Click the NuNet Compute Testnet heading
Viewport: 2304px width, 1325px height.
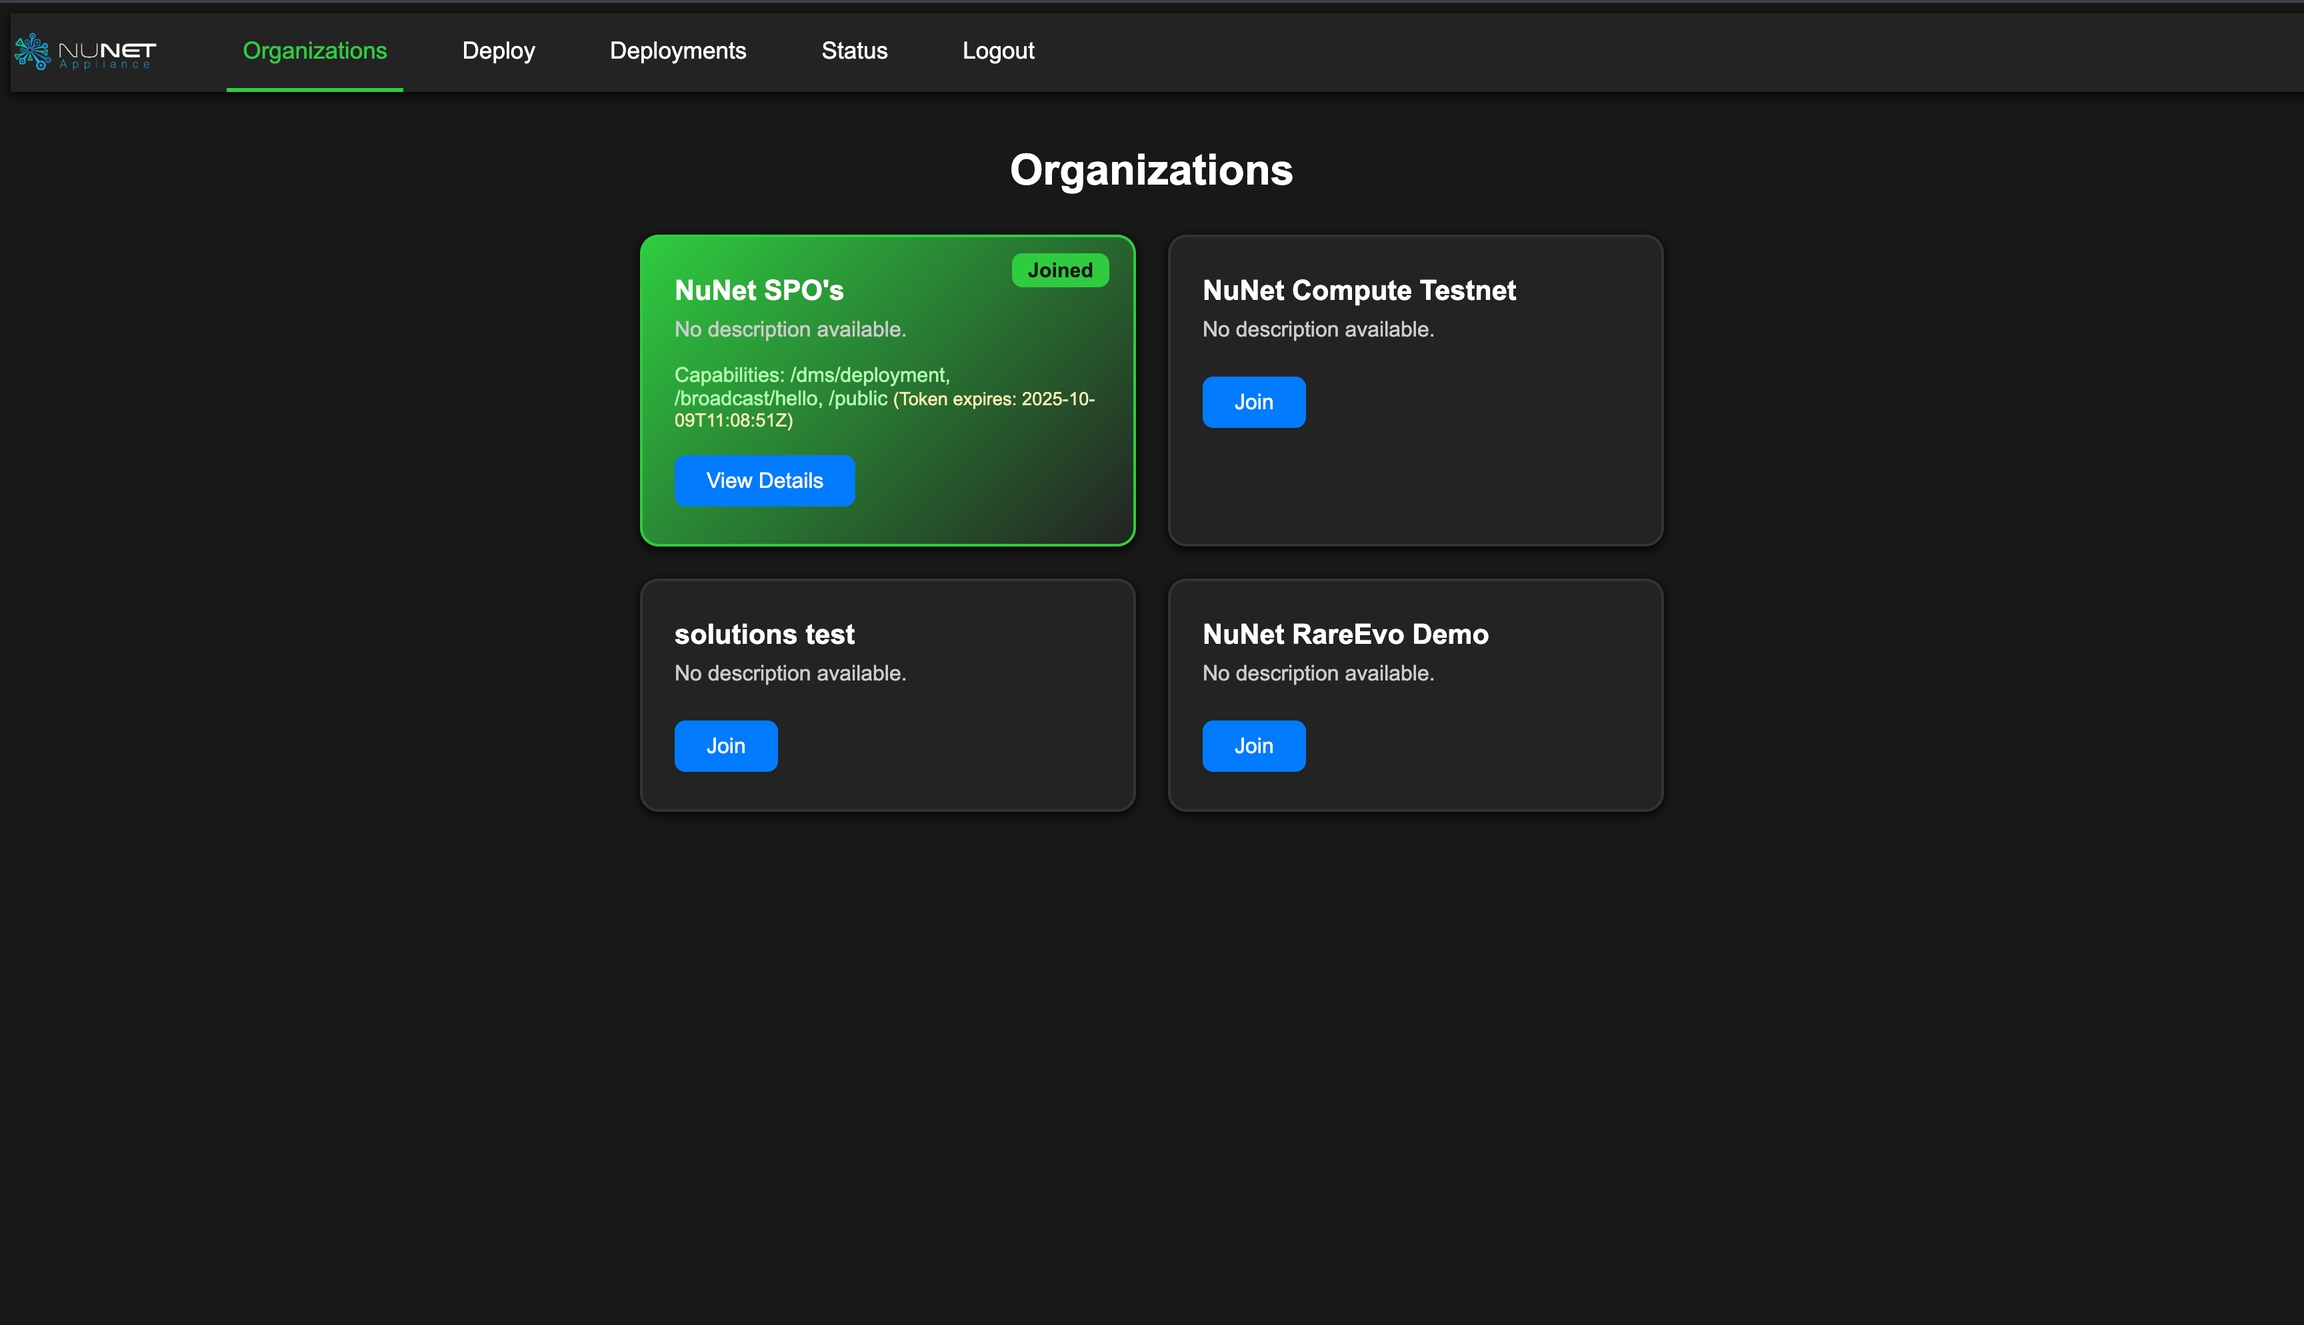1358,291
